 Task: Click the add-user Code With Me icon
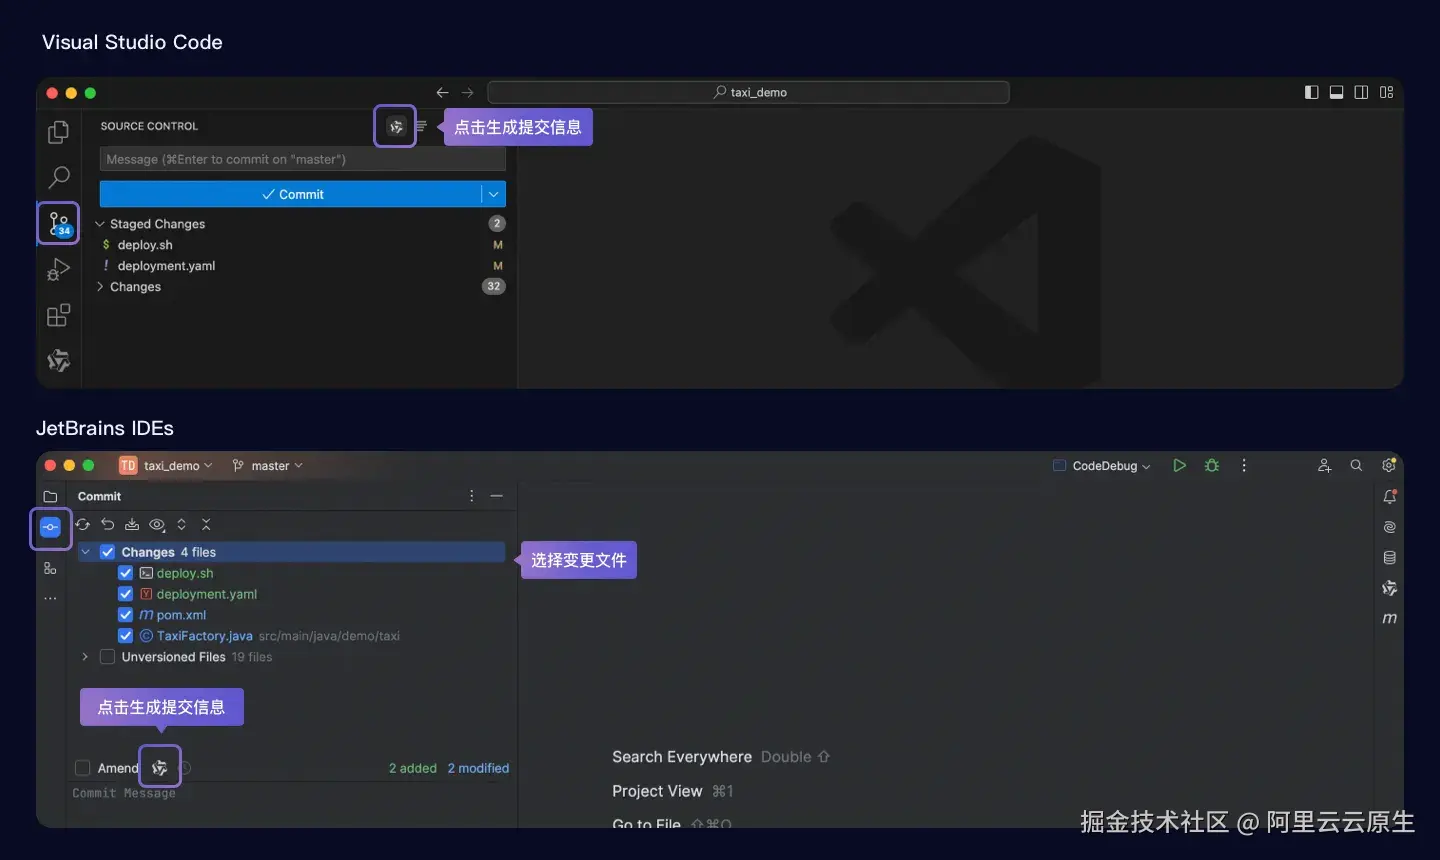1324,466
